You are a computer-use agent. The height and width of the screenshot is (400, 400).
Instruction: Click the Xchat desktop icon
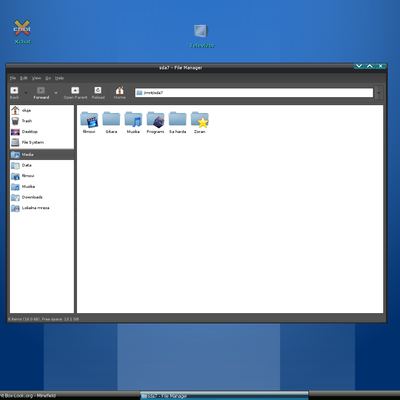click(x=22, y=32)
